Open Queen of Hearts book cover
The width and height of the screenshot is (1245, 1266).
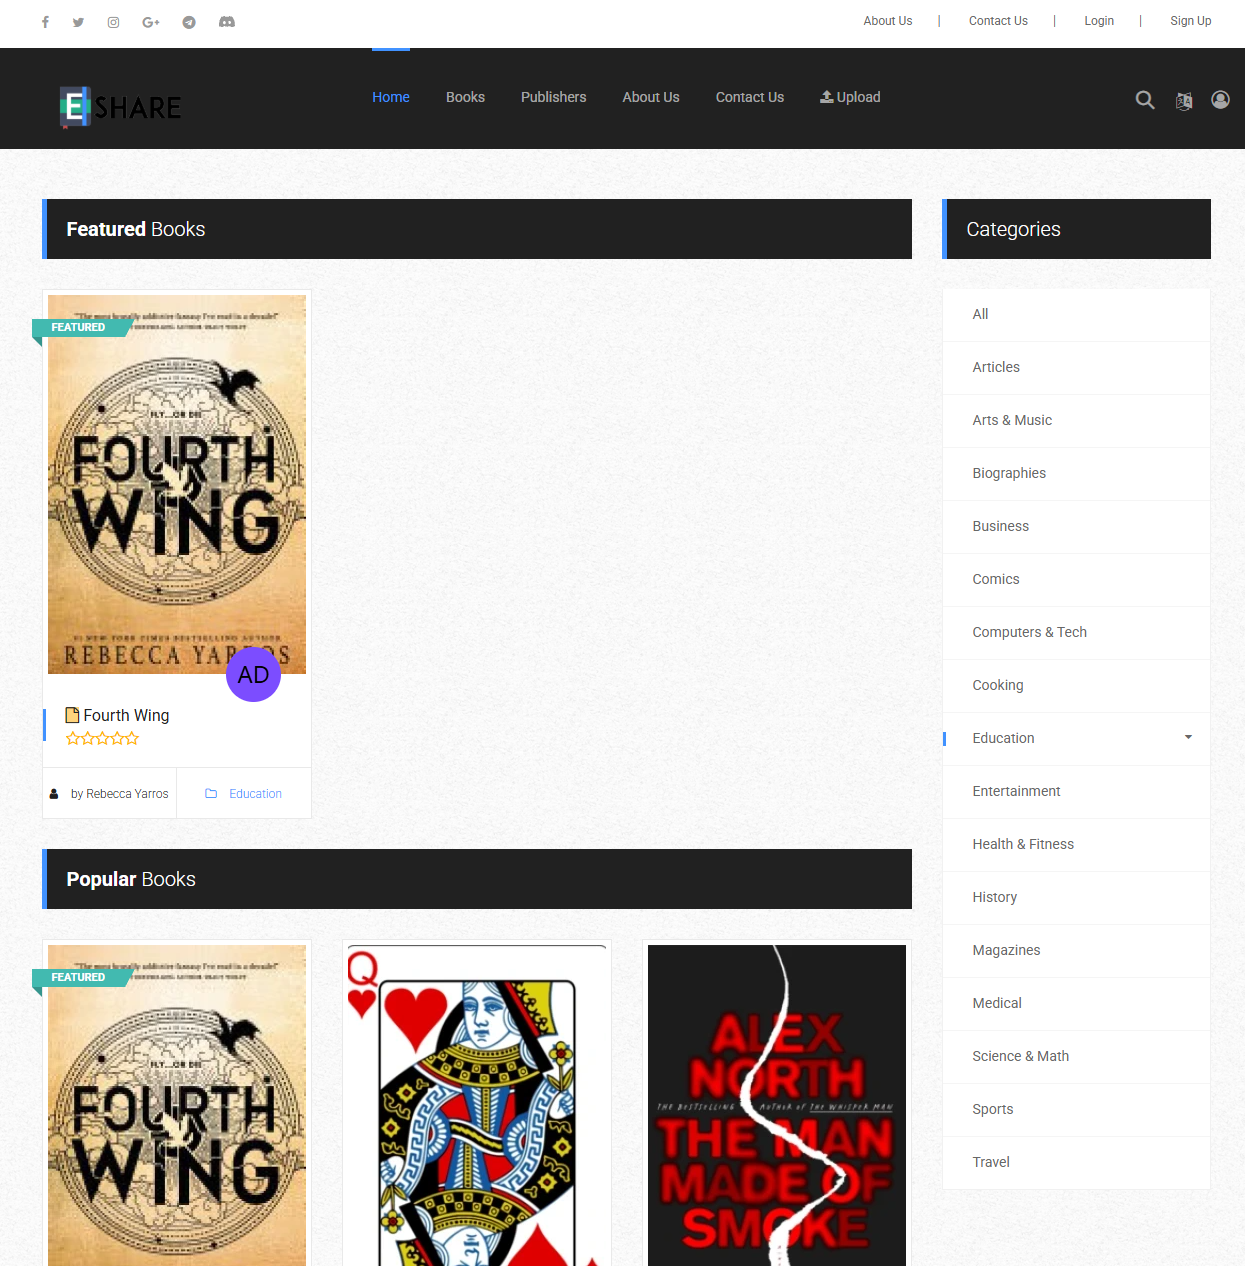click(477, 1105)
